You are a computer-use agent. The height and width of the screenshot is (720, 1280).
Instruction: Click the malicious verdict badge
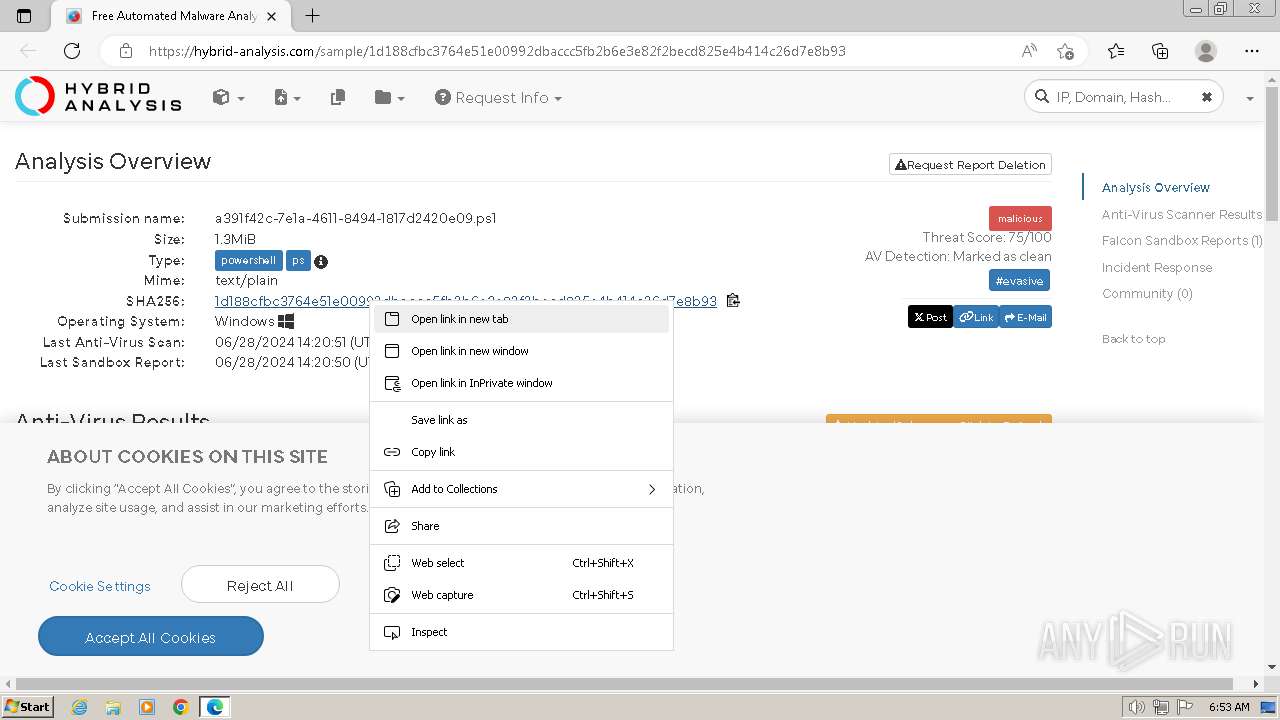pyautogui.click(x=1020, y=218)
